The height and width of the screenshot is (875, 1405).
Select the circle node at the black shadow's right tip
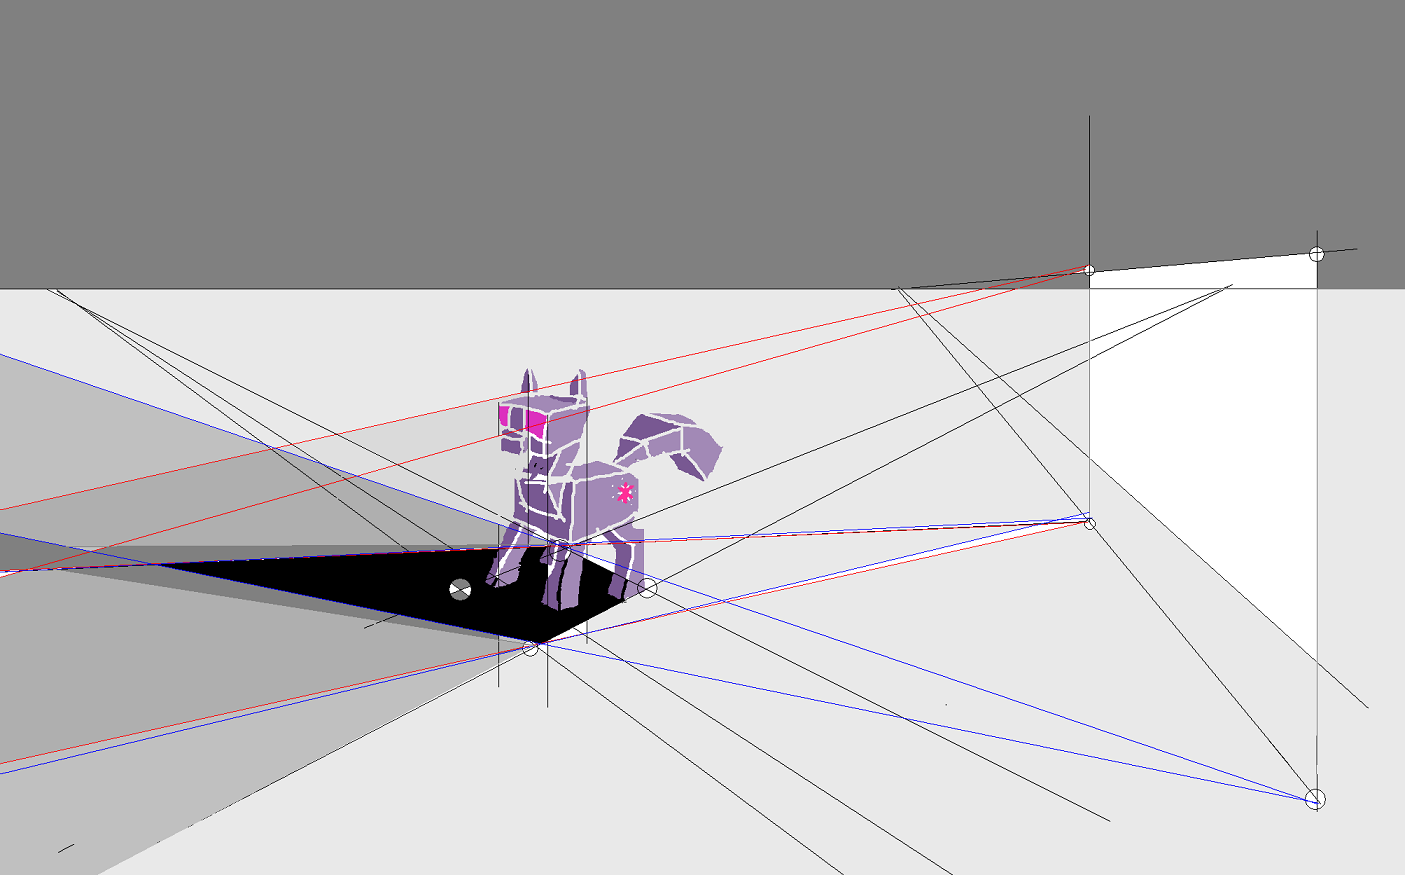tap(648, 588)
